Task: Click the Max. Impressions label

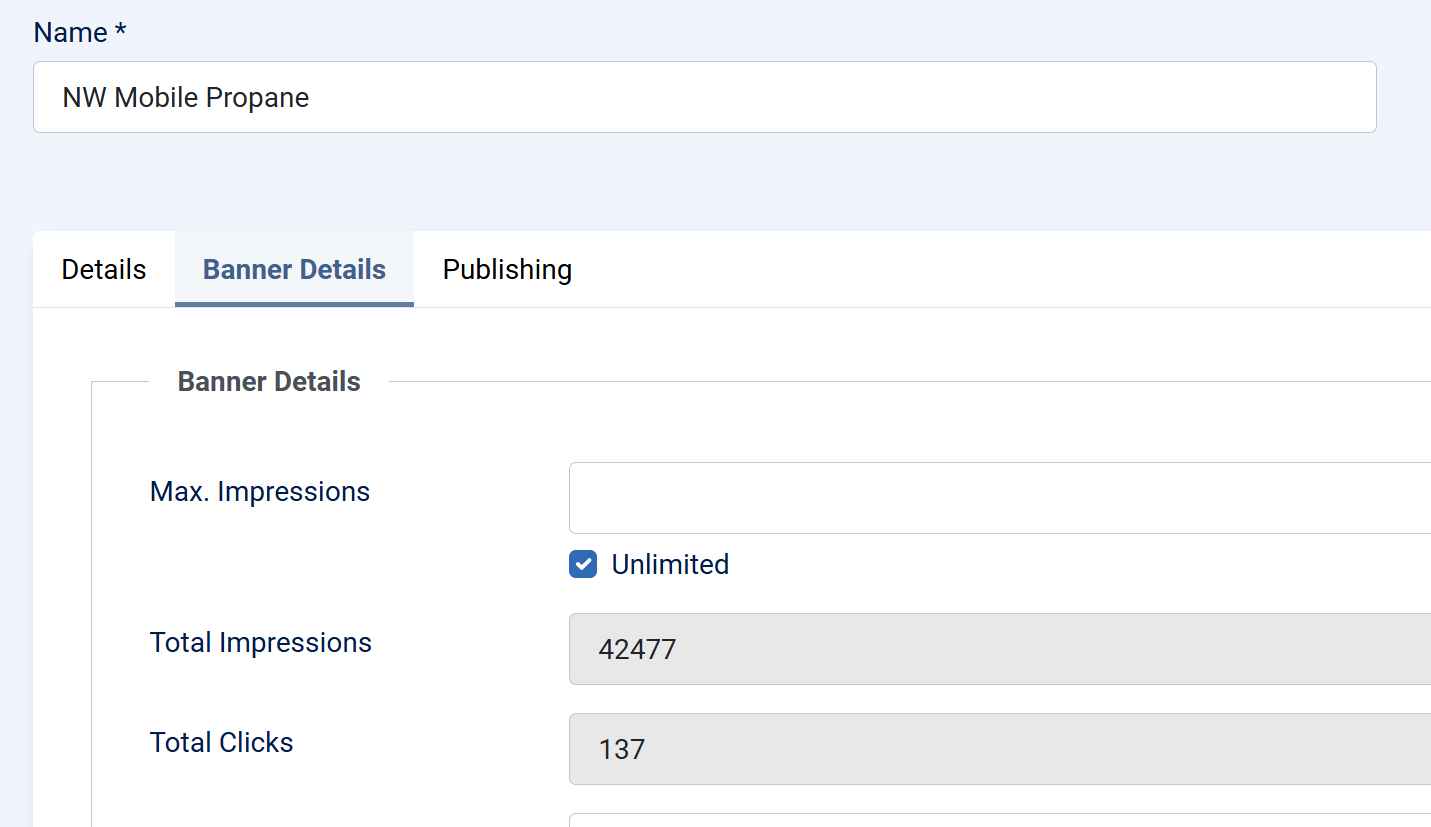Action: pyautogui.click(x=260, y=492)
